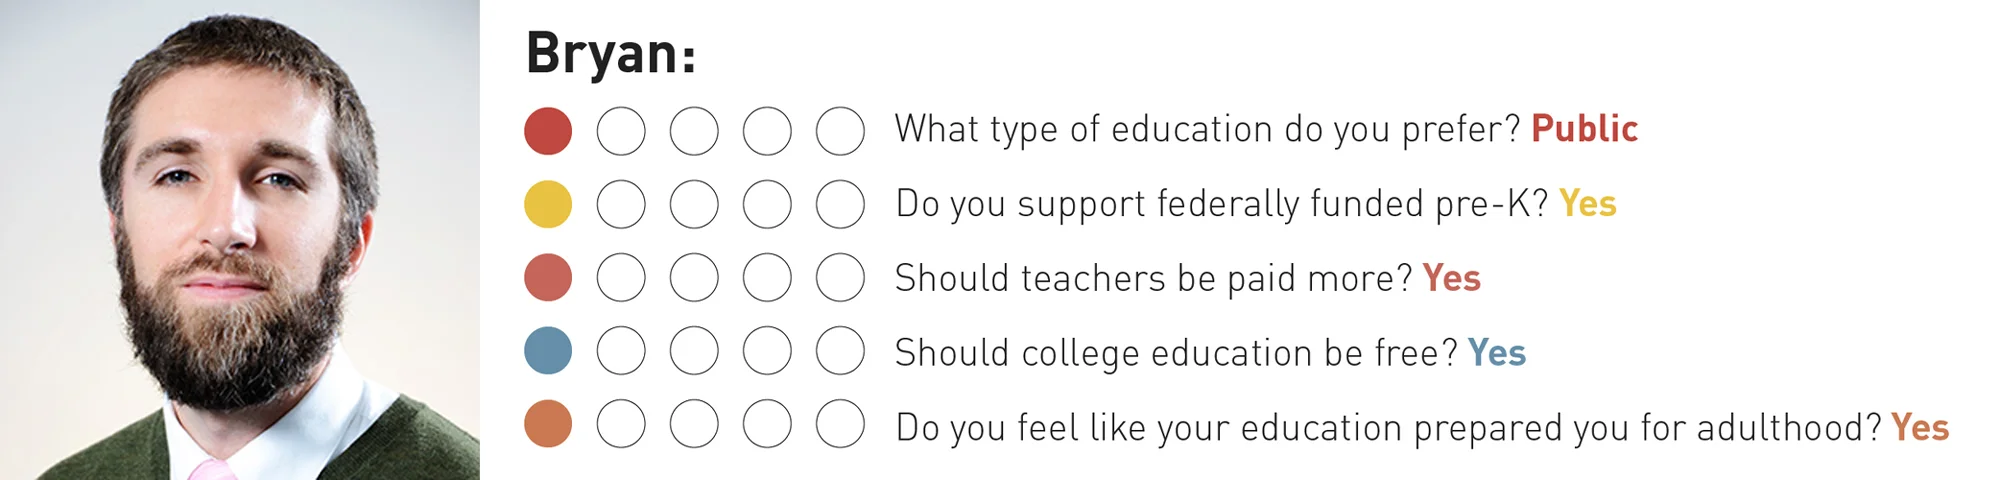Click the filled blue circle in college row
The width and height of the screenshot is (2000, 480).
(x=548, y=351)
